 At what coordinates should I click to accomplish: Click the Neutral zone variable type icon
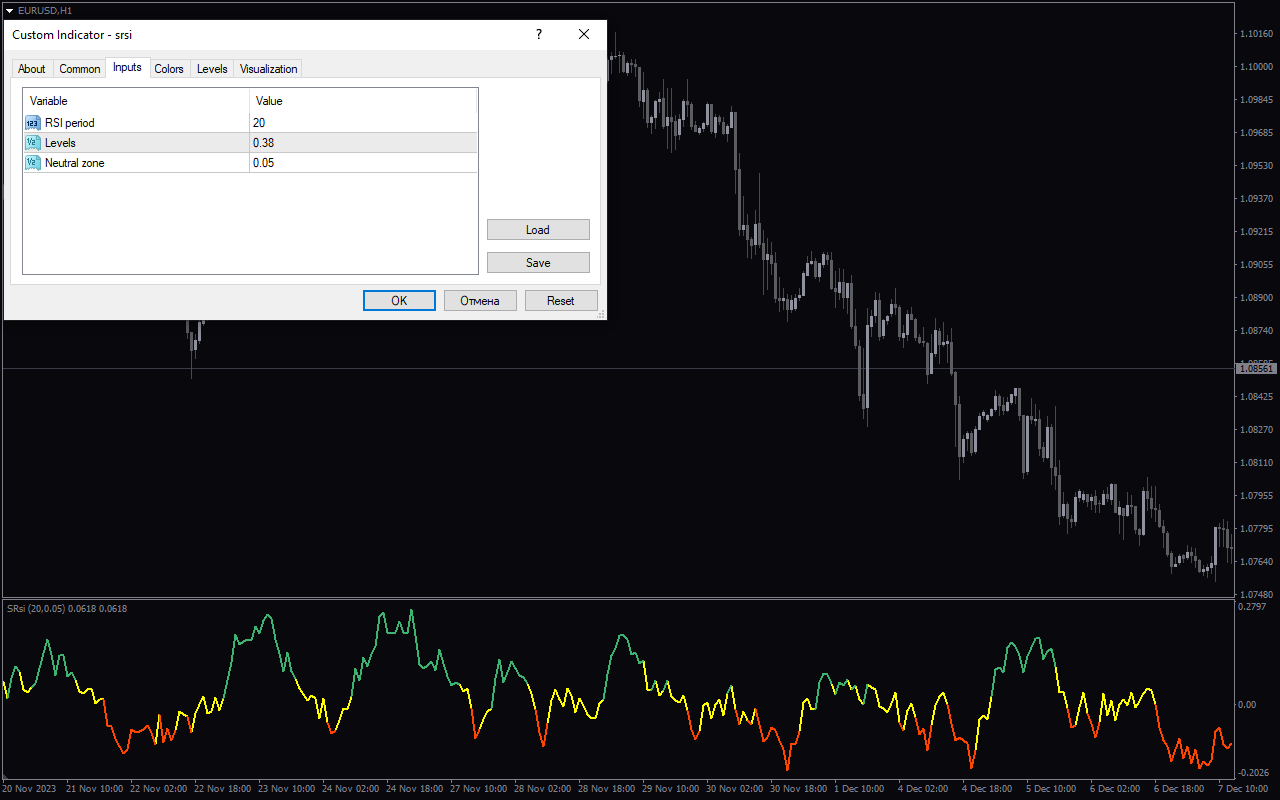point(33,163)
